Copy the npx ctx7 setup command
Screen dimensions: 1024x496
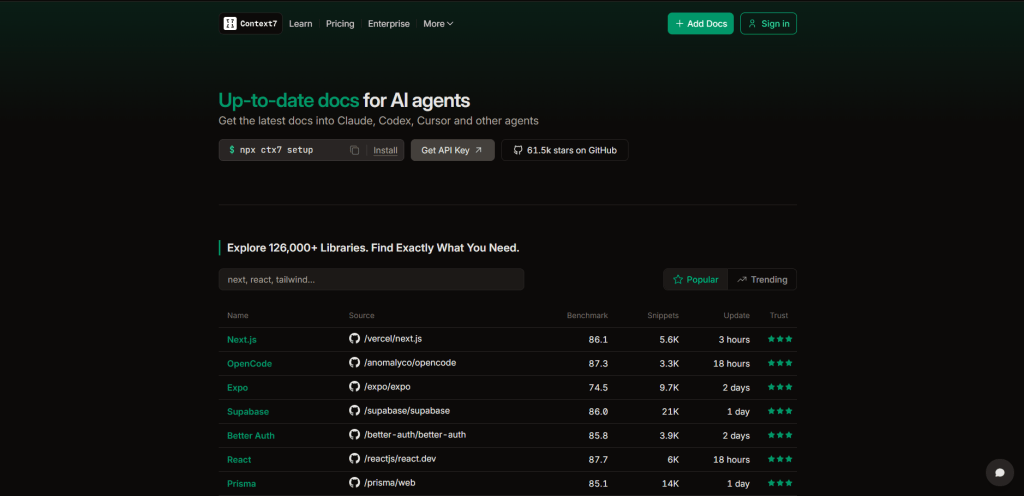coord(355,150)
